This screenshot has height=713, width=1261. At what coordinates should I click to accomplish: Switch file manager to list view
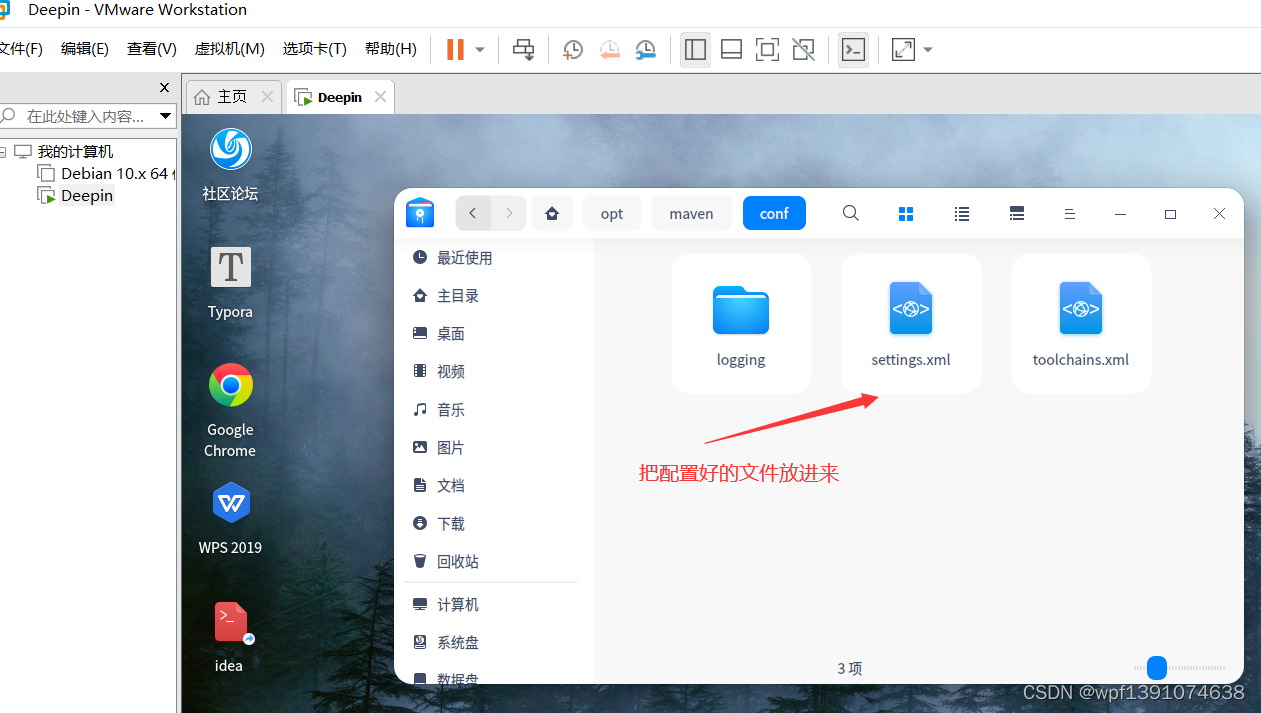tap(961, 213)
